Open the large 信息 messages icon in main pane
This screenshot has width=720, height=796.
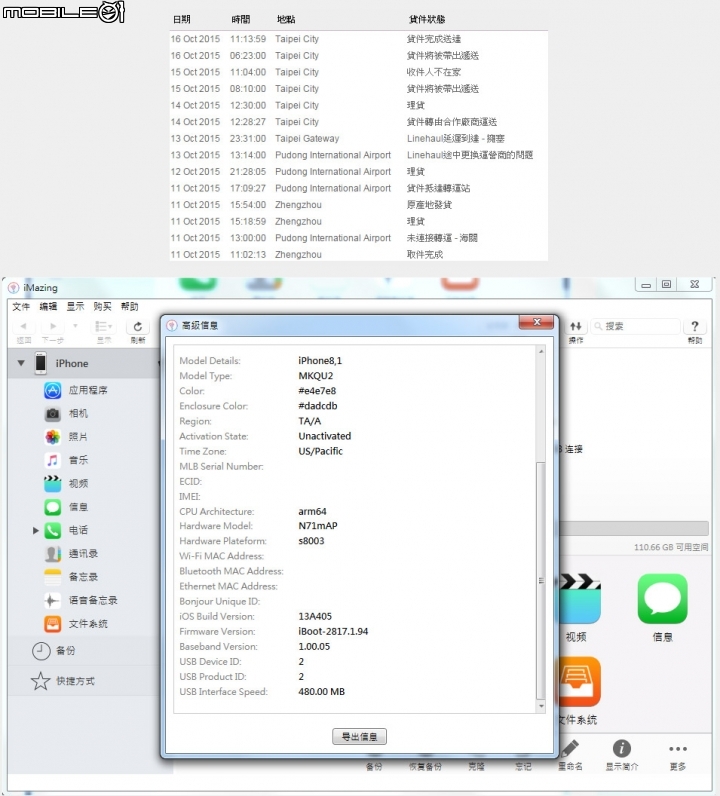[662, 599]
